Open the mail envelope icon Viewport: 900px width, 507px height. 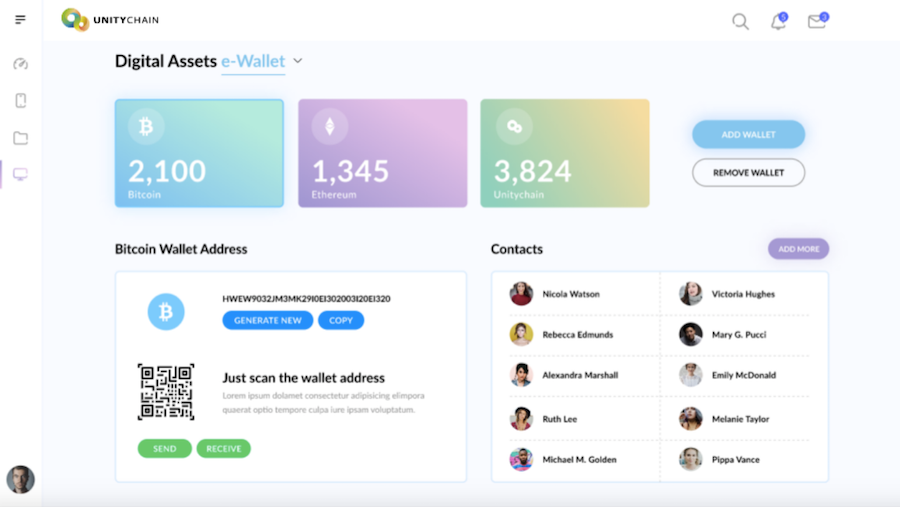pos(817,21)
